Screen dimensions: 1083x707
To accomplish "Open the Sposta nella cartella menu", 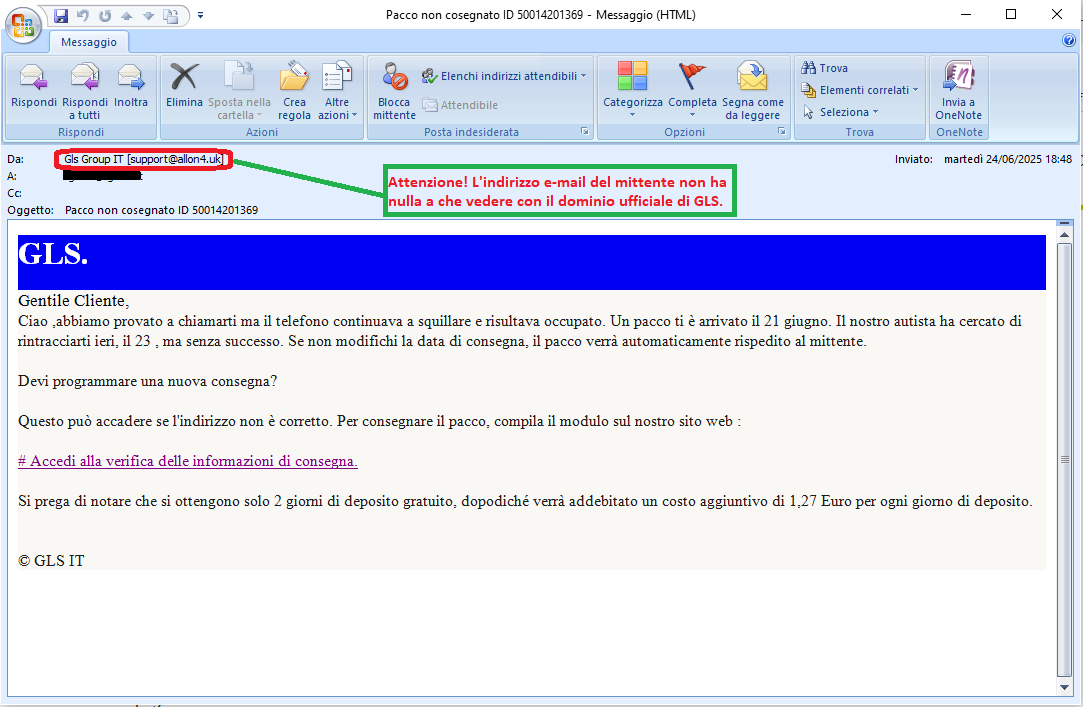I will [x=240, y=90].
